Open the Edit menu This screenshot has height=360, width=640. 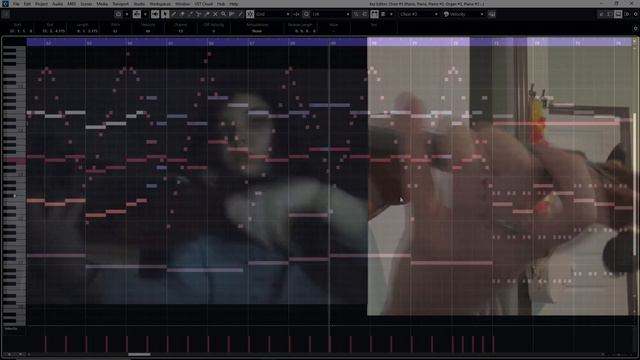click(27, 4)
